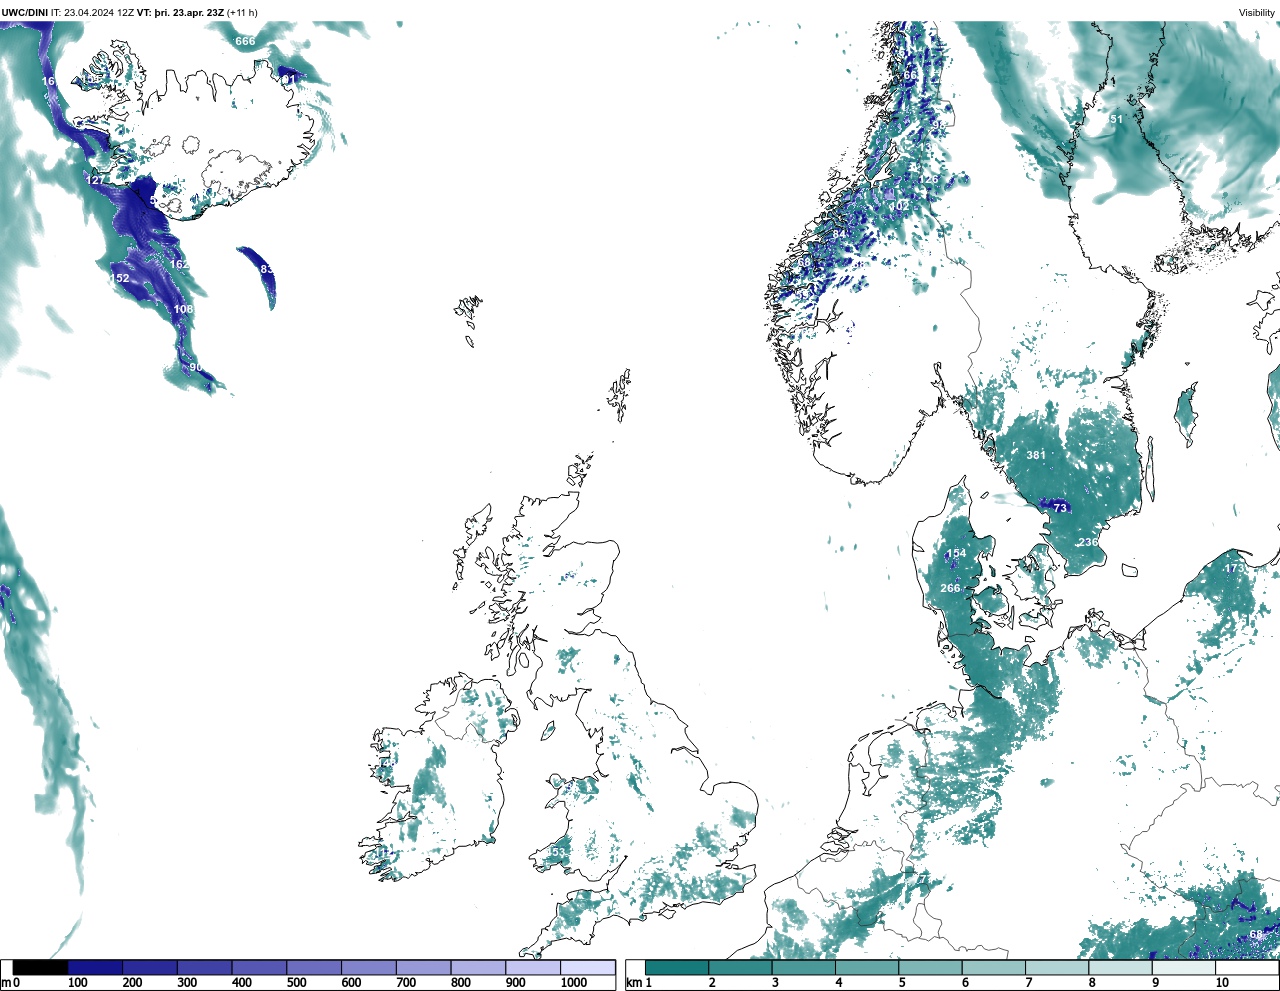Screen dimensions: 1280x991
Task: Click the 400–500 m legend swatch
Action: pyautogui.click(x=259, y=967)
